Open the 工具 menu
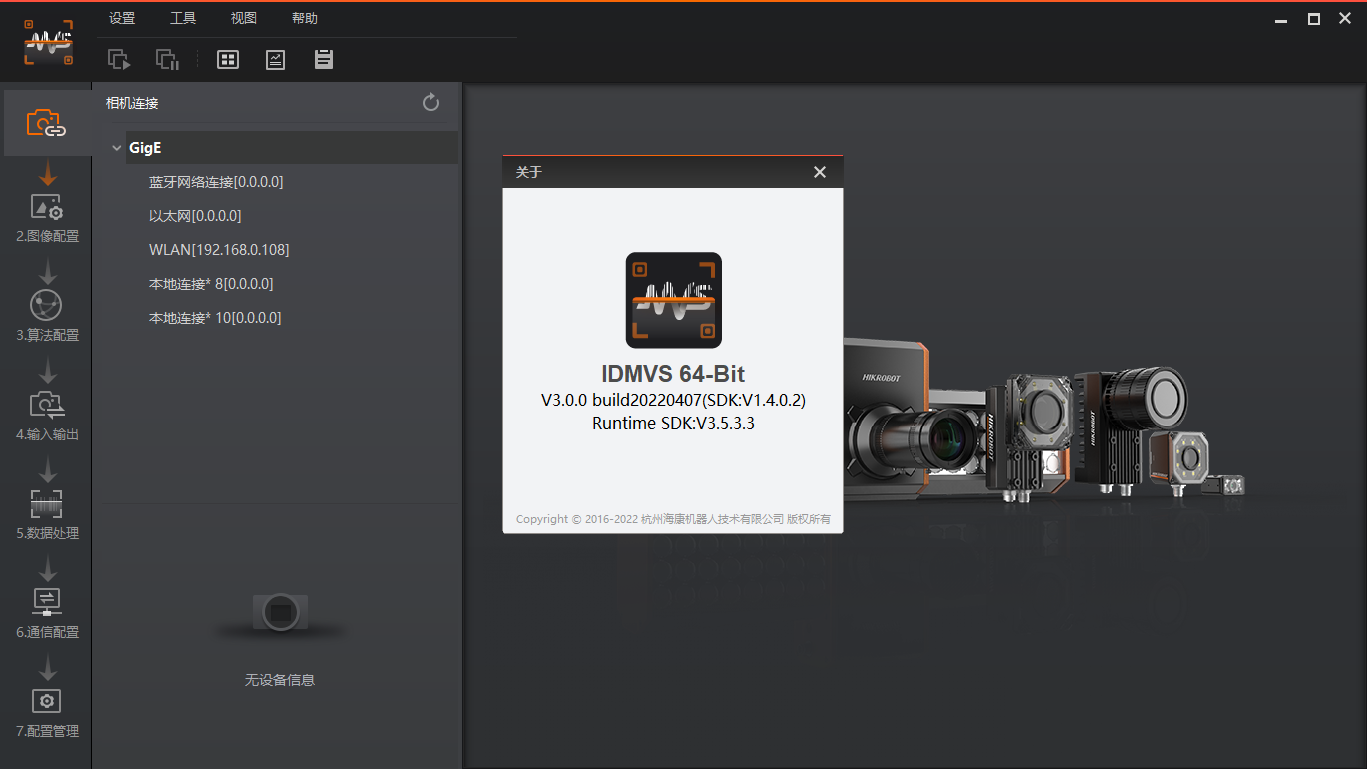This screenshot has width=1367, height=769. click(x=183, y=18)
